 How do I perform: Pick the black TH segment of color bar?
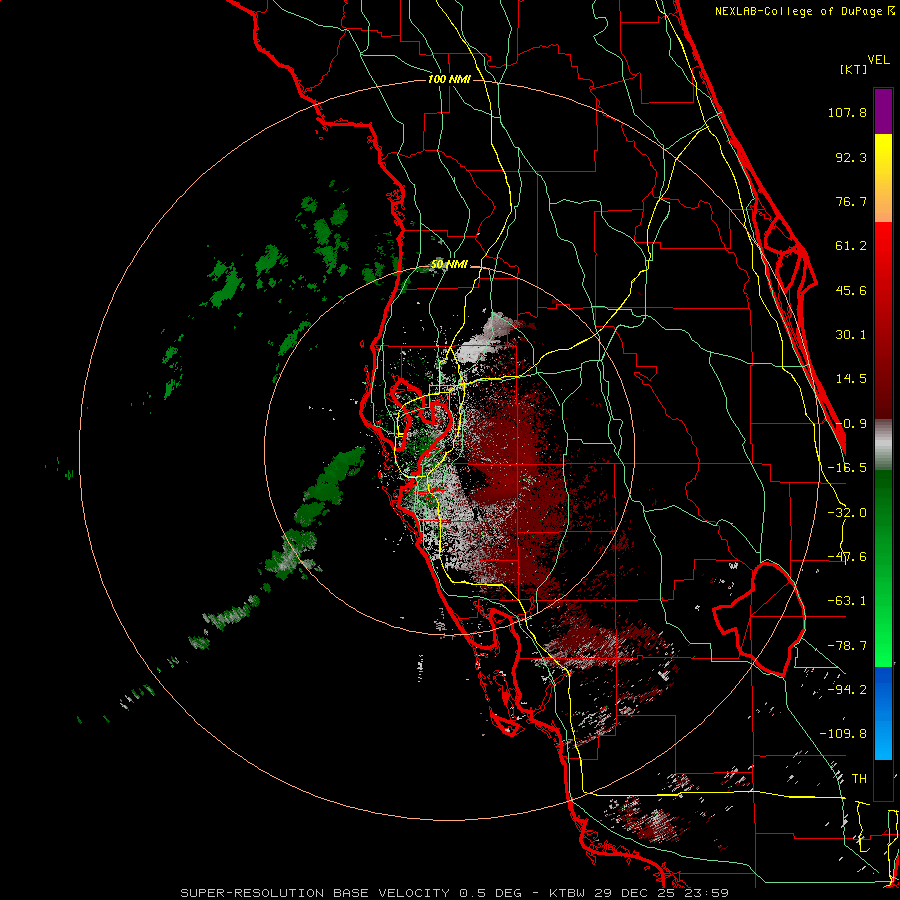(x=883, y=779)
